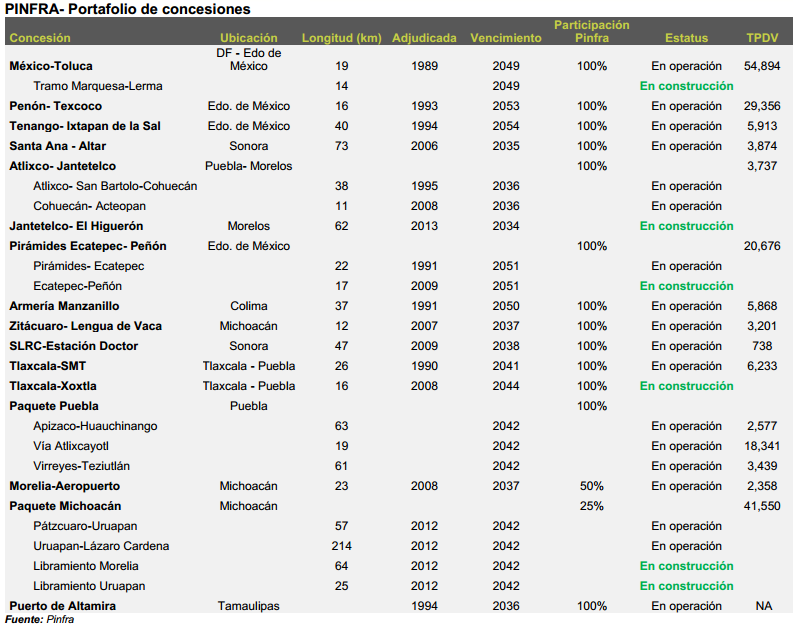This screenshot has height=627, width=798.
Task: Select the 'México-Toluca' concession row name
Action: (x=51, y=66)
